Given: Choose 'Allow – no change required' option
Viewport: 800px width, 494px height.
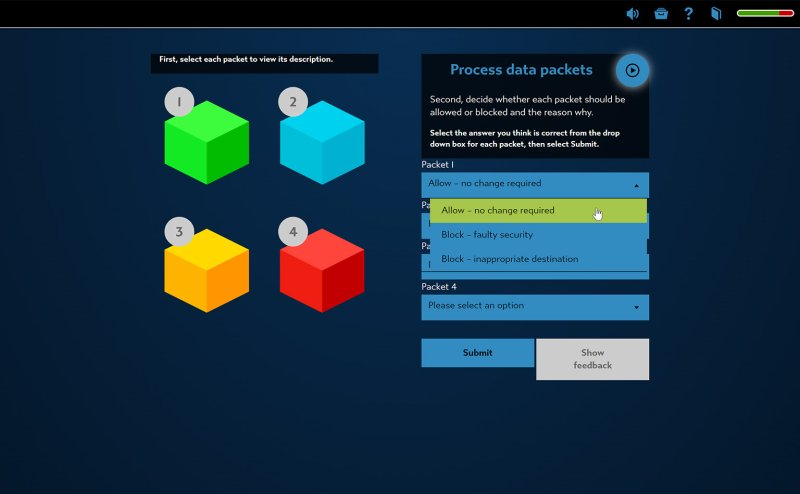Looking at the screenshot, I should 538,211.
